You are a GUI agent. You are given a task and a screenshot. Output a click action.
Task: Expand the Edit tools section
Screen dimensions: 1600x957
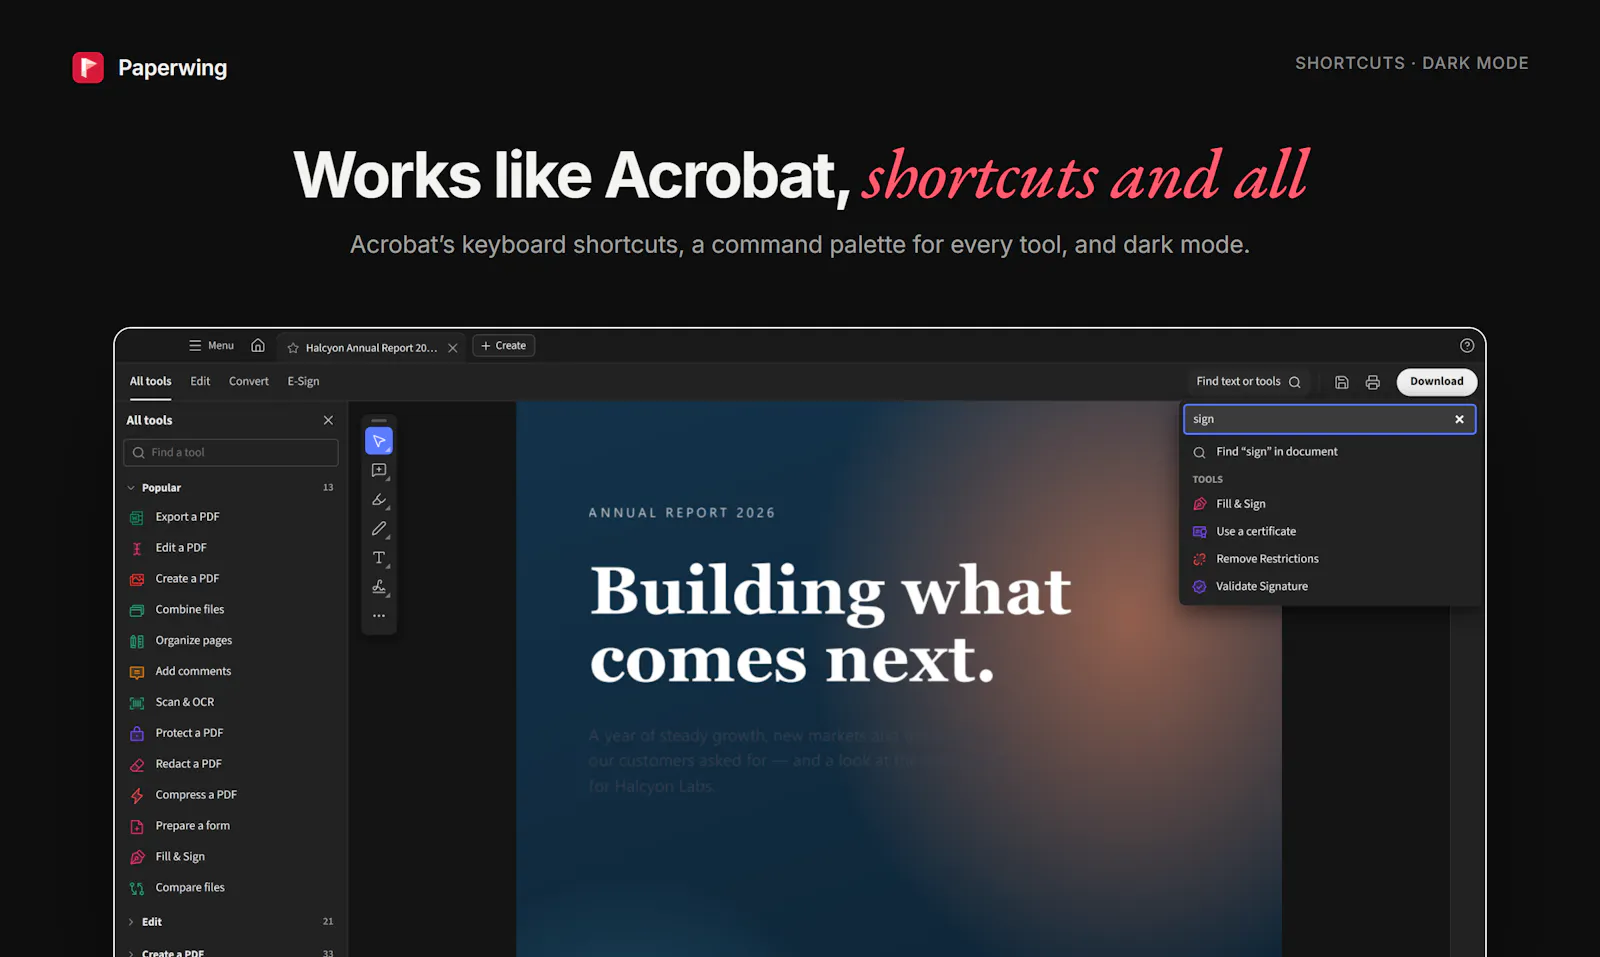pyautogui.click(x=131, y=922)
